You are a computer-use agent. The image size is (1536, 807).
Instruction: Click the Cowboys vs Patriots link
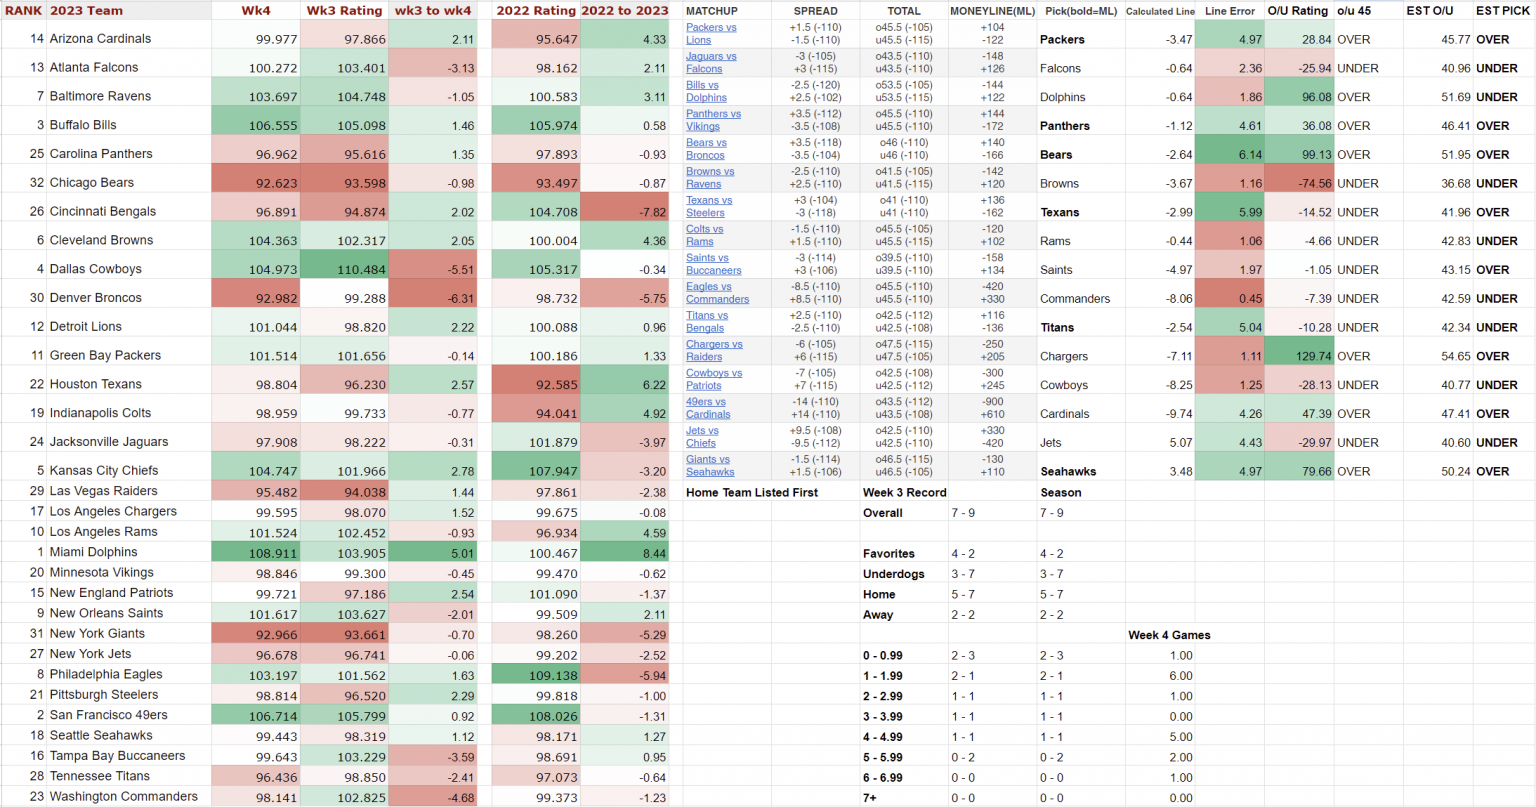[x=714, y=380]
